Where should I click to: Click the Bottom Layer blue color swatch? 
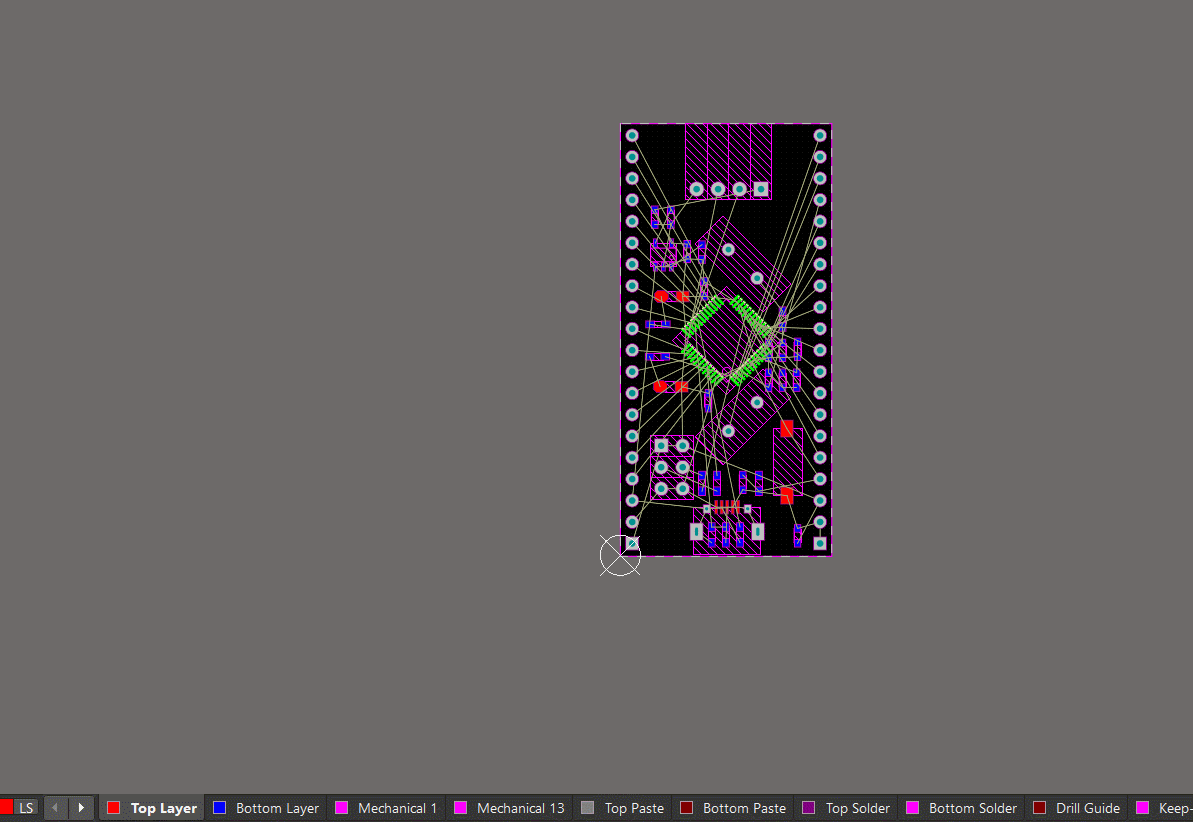[220, 808]
